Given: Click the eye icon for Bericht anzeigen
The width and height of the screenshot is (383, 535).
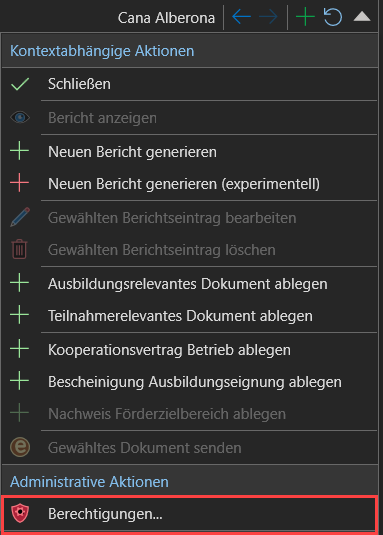Looking at the screenshot, I should (x=20, y=118).
